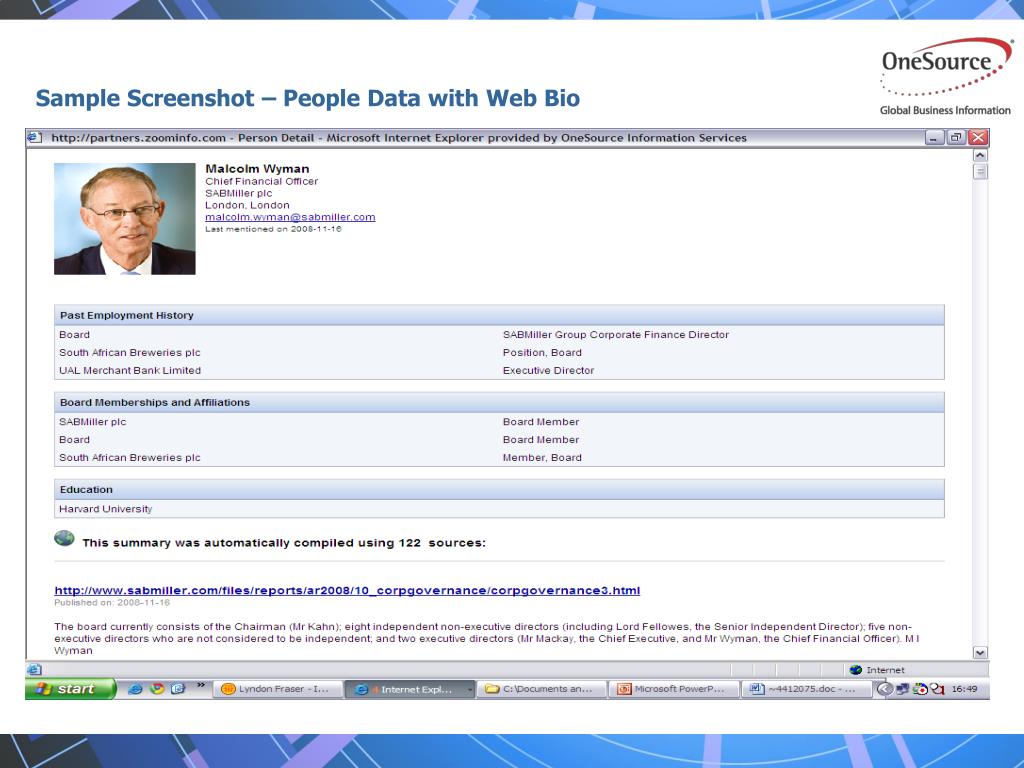The height and width of the screenshot is (768, 1024).
Task: Switch to ~4412075.doc Word taskbar window
Action: (x=806, y=689)
